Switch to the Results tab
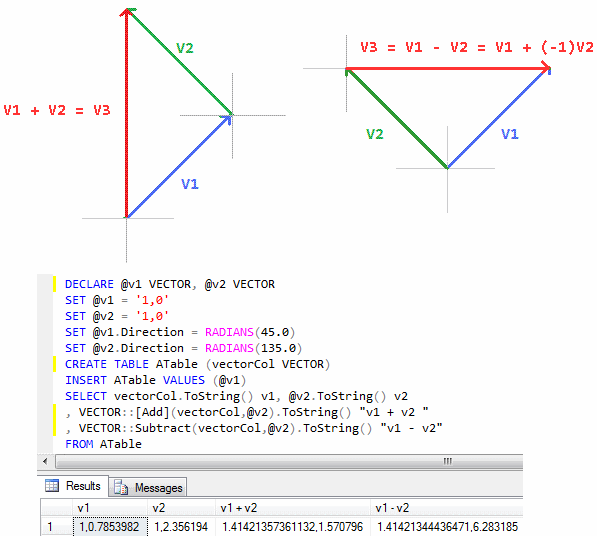 pos(73,486)
